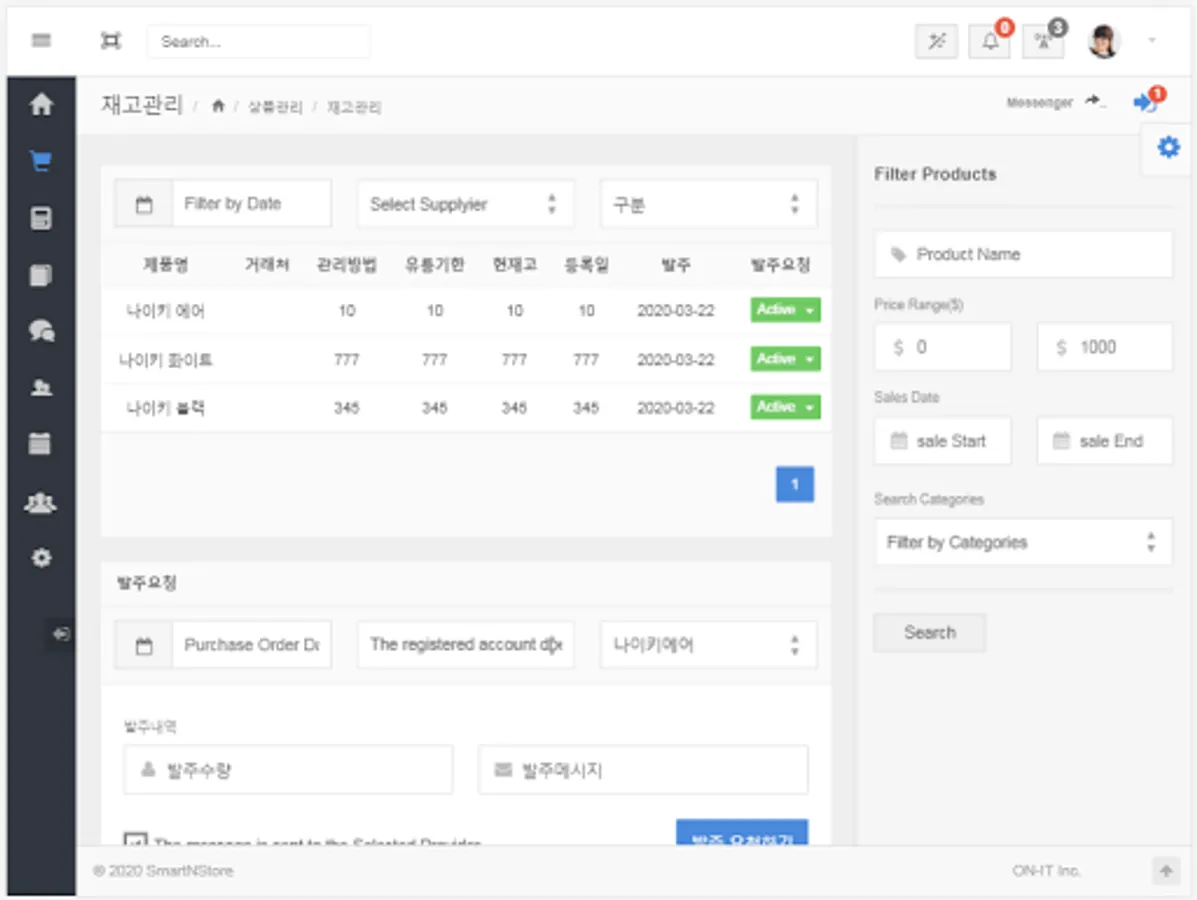Click calendar icon beside Filter by Date

pos(144,204)
